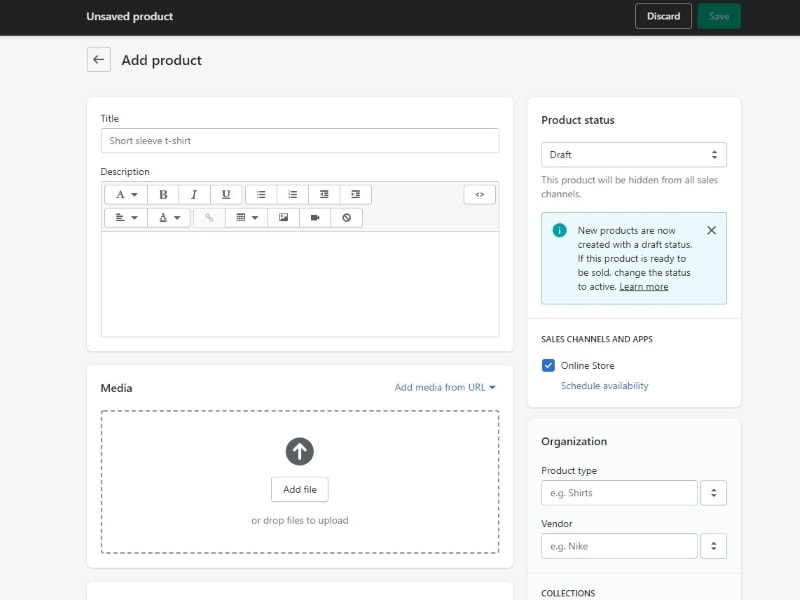
Task: Open the Product status Draft dropdown
Action: 633,155
